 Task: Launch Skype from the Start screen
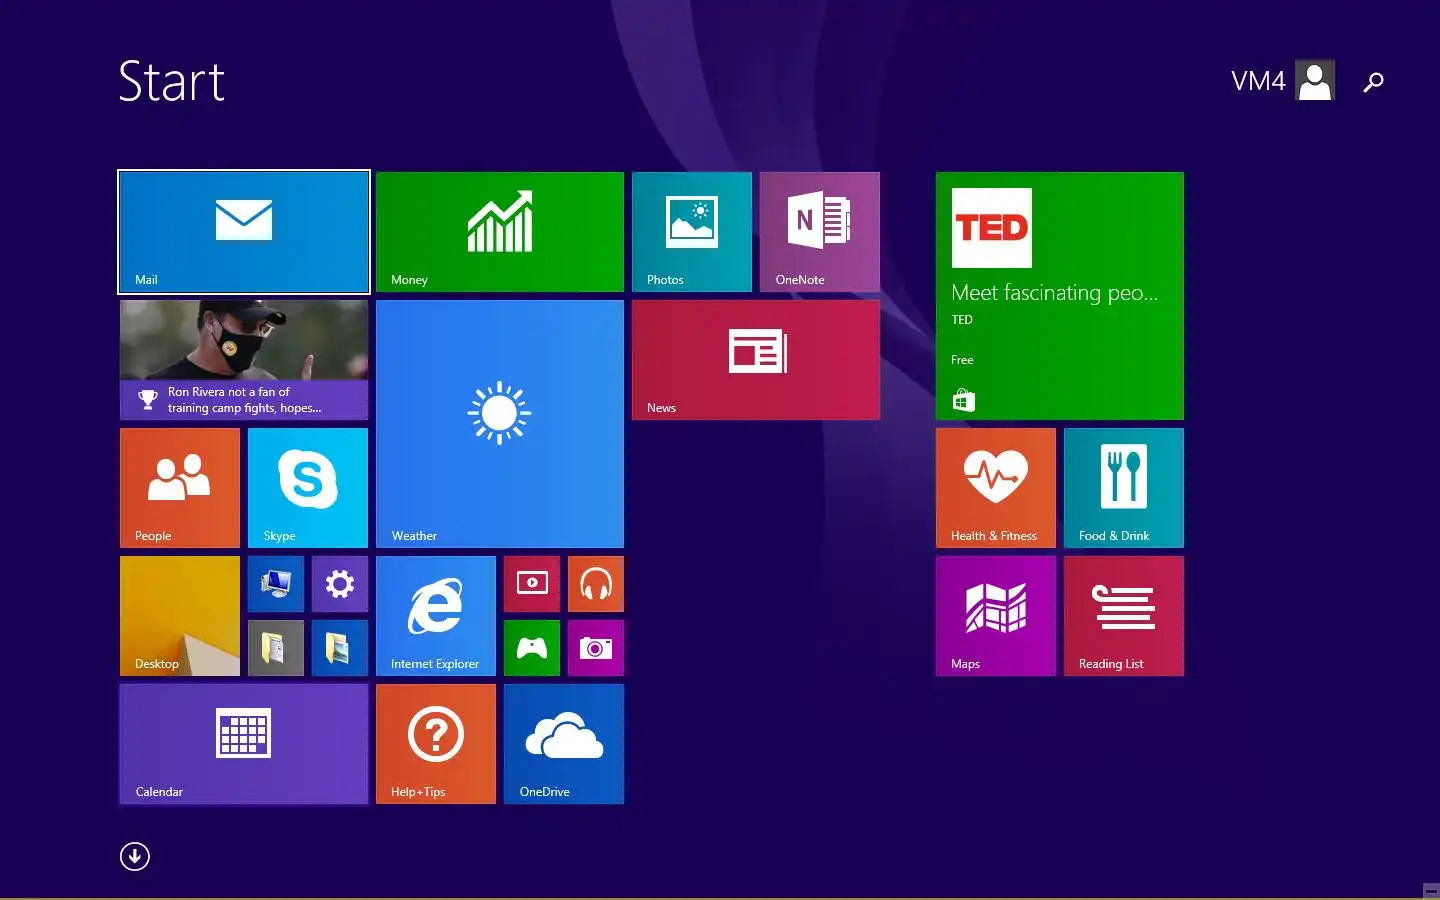point(308,488)
